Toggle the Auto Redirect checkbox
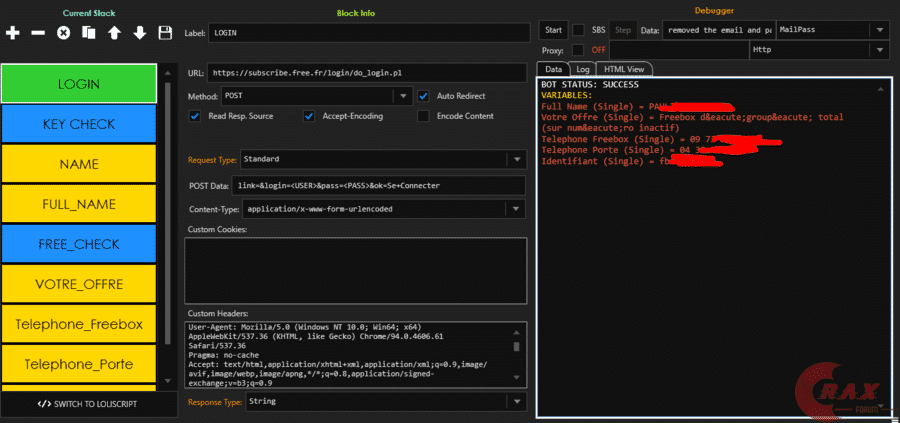This screenshot has width=900, height=423. (x=424, y=96)
